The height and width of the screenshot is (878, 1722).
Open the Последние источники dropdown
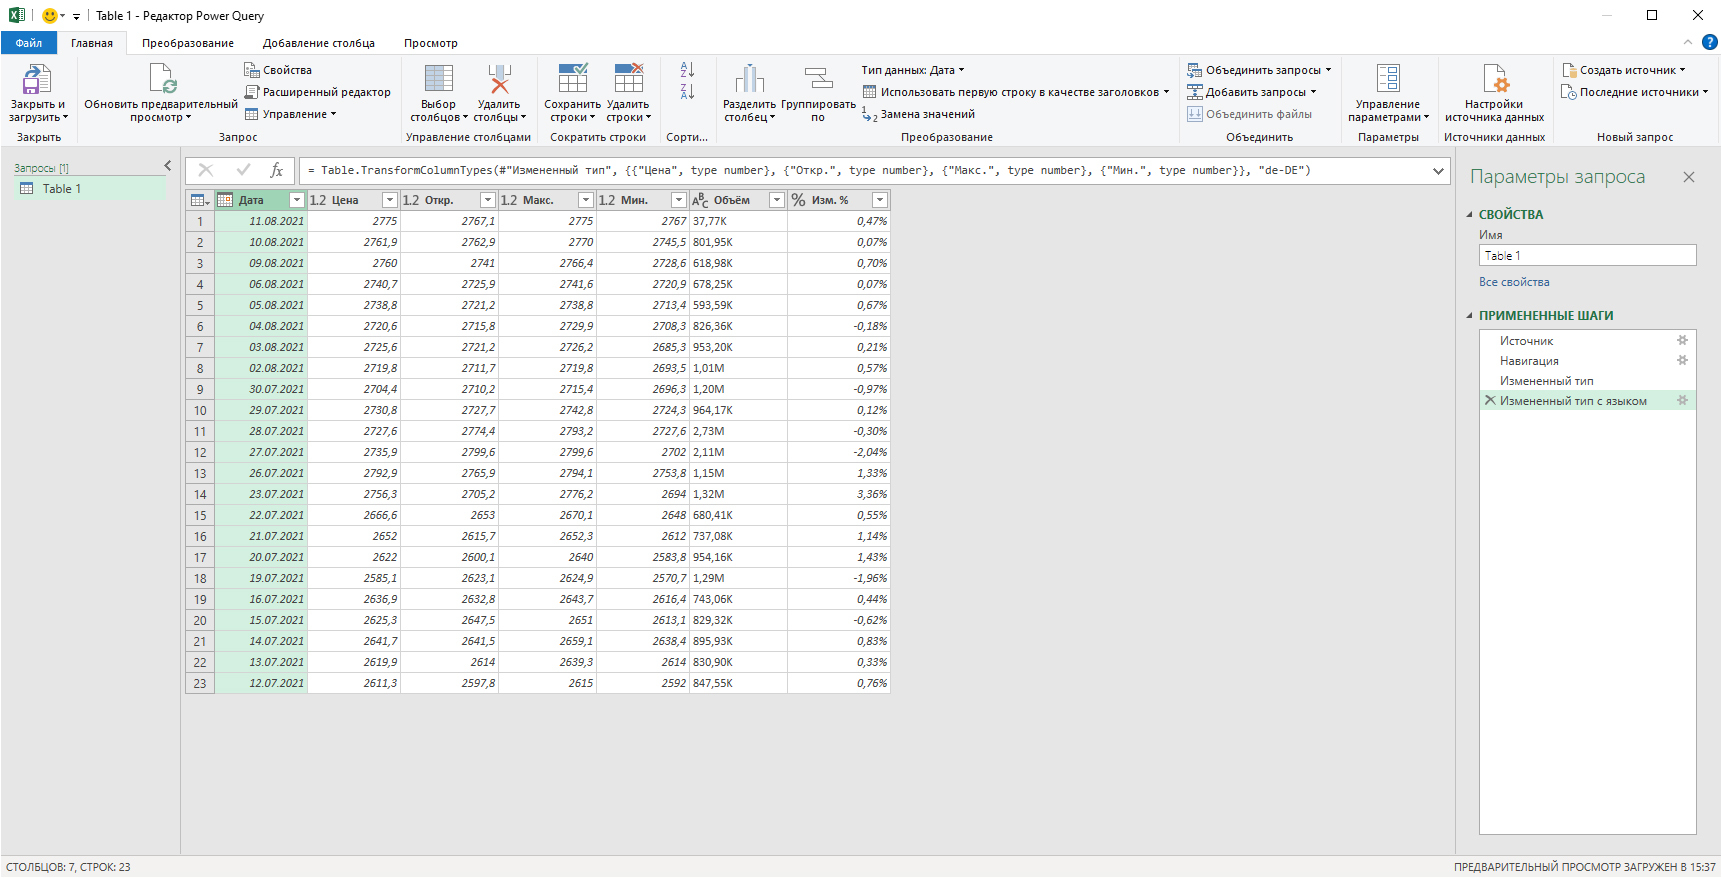click(1635, 92)
